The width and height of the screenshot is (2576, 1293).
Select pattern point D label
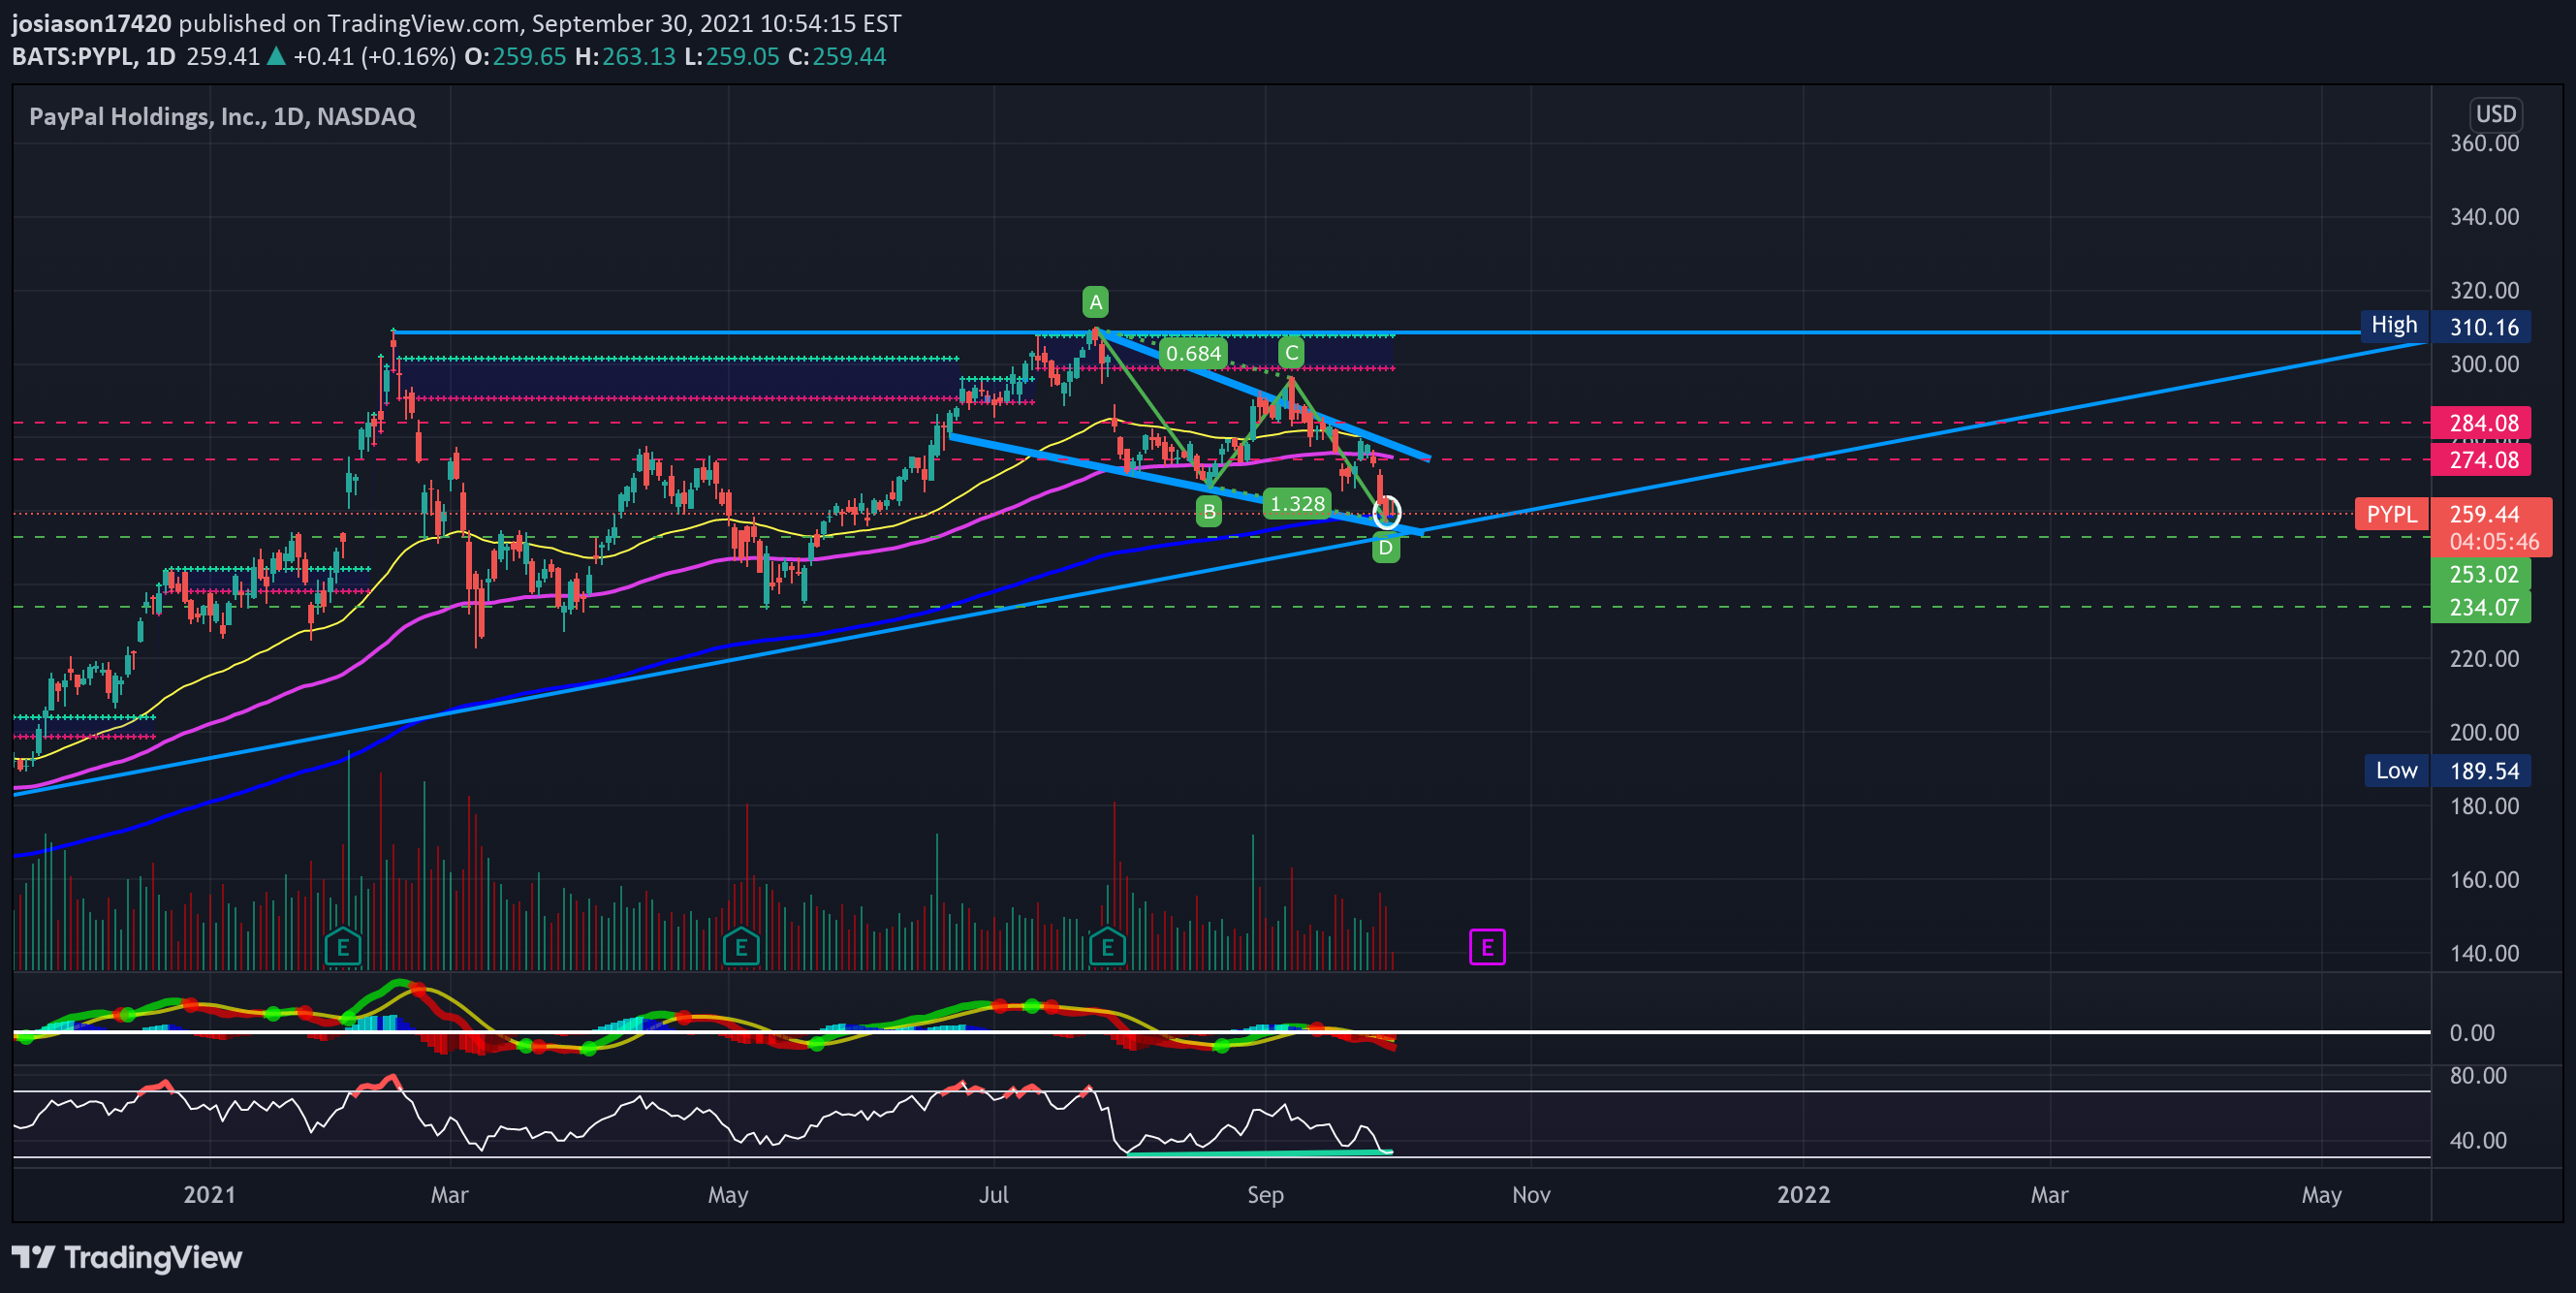pyautogui.click(x=1385, y=547)
